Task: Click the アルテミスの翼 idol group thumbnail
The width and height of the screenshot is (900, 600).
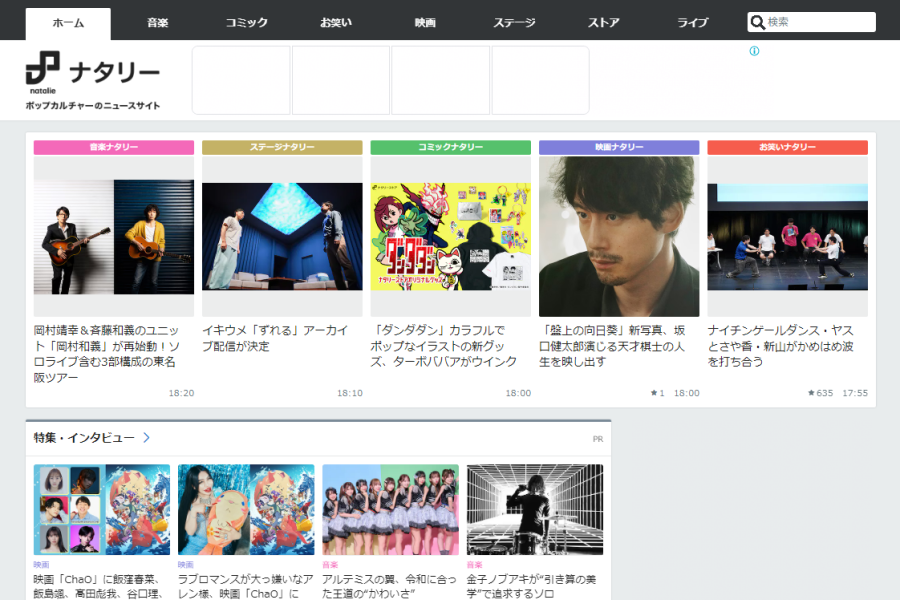Action: [x=390, y=509]
